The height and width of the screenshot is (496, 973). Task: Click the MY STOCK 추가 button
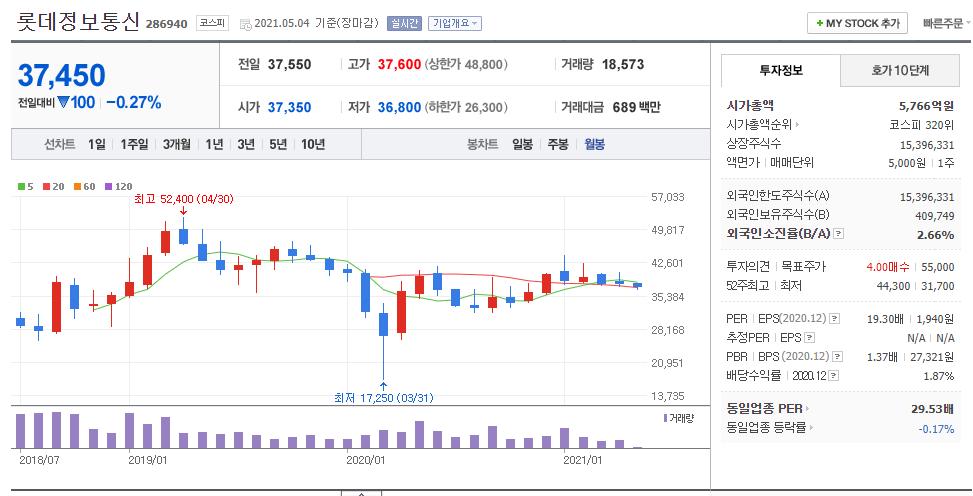tap(857, 23)
